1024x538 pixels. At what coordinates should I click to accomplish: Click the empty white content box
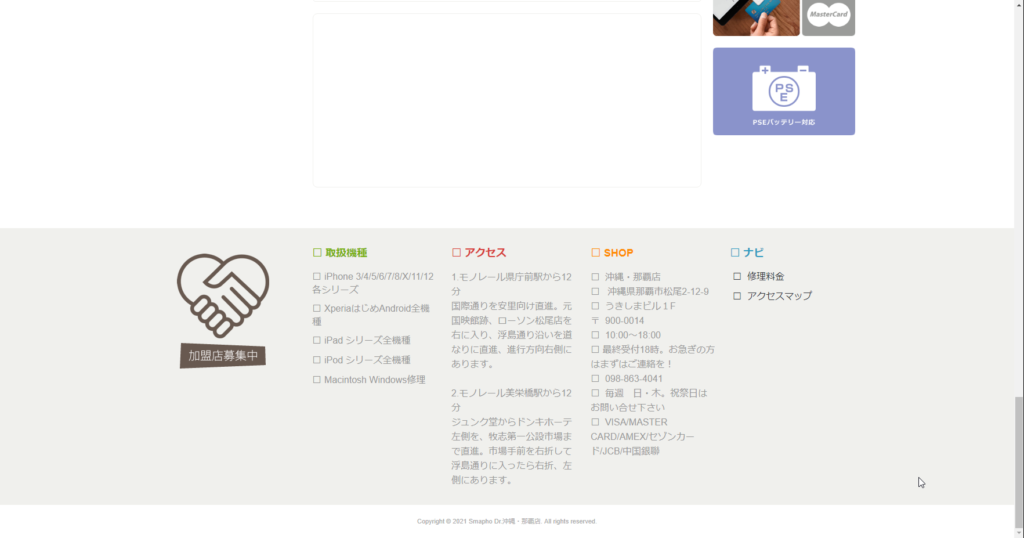[507, 101]
